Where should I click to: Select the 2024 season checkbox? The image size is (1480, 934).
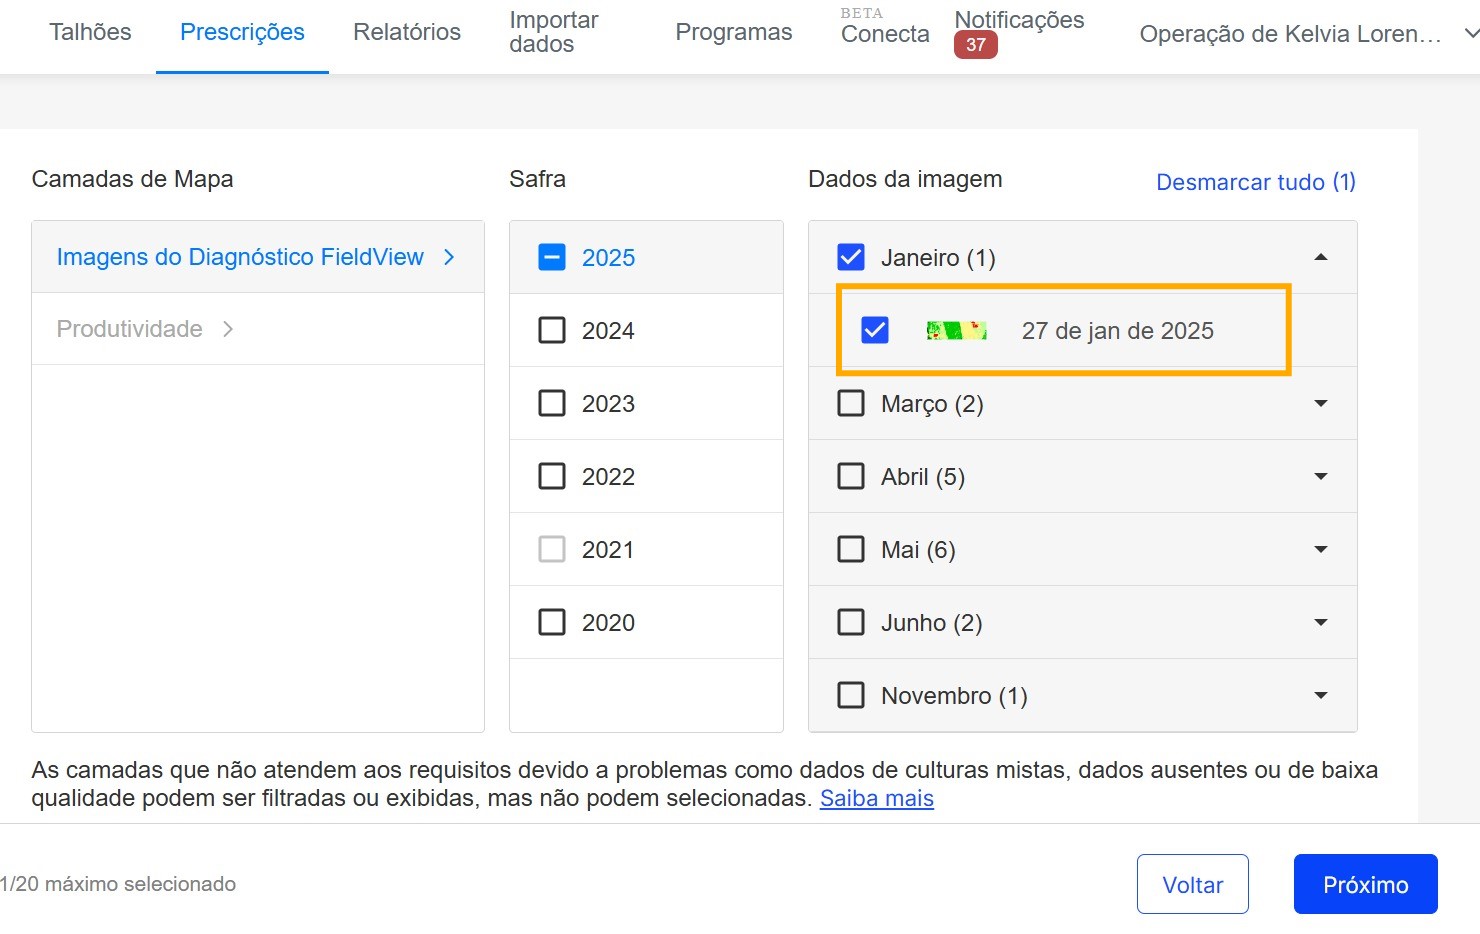click(552, 331)
